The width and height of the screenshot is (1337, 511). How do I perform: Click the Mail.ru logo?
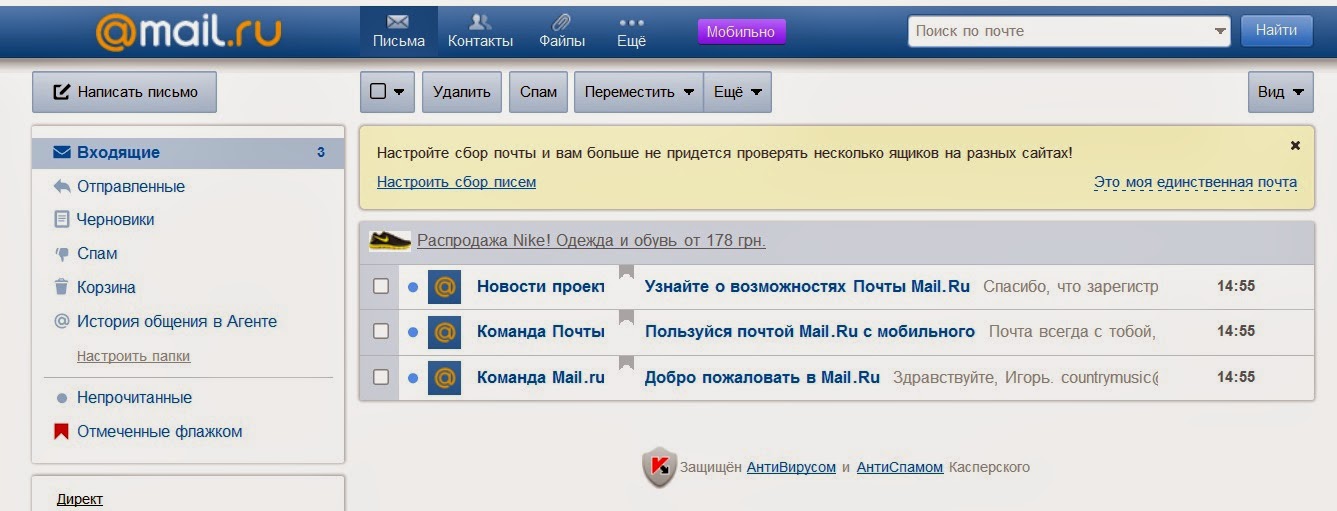click(188, 32)
